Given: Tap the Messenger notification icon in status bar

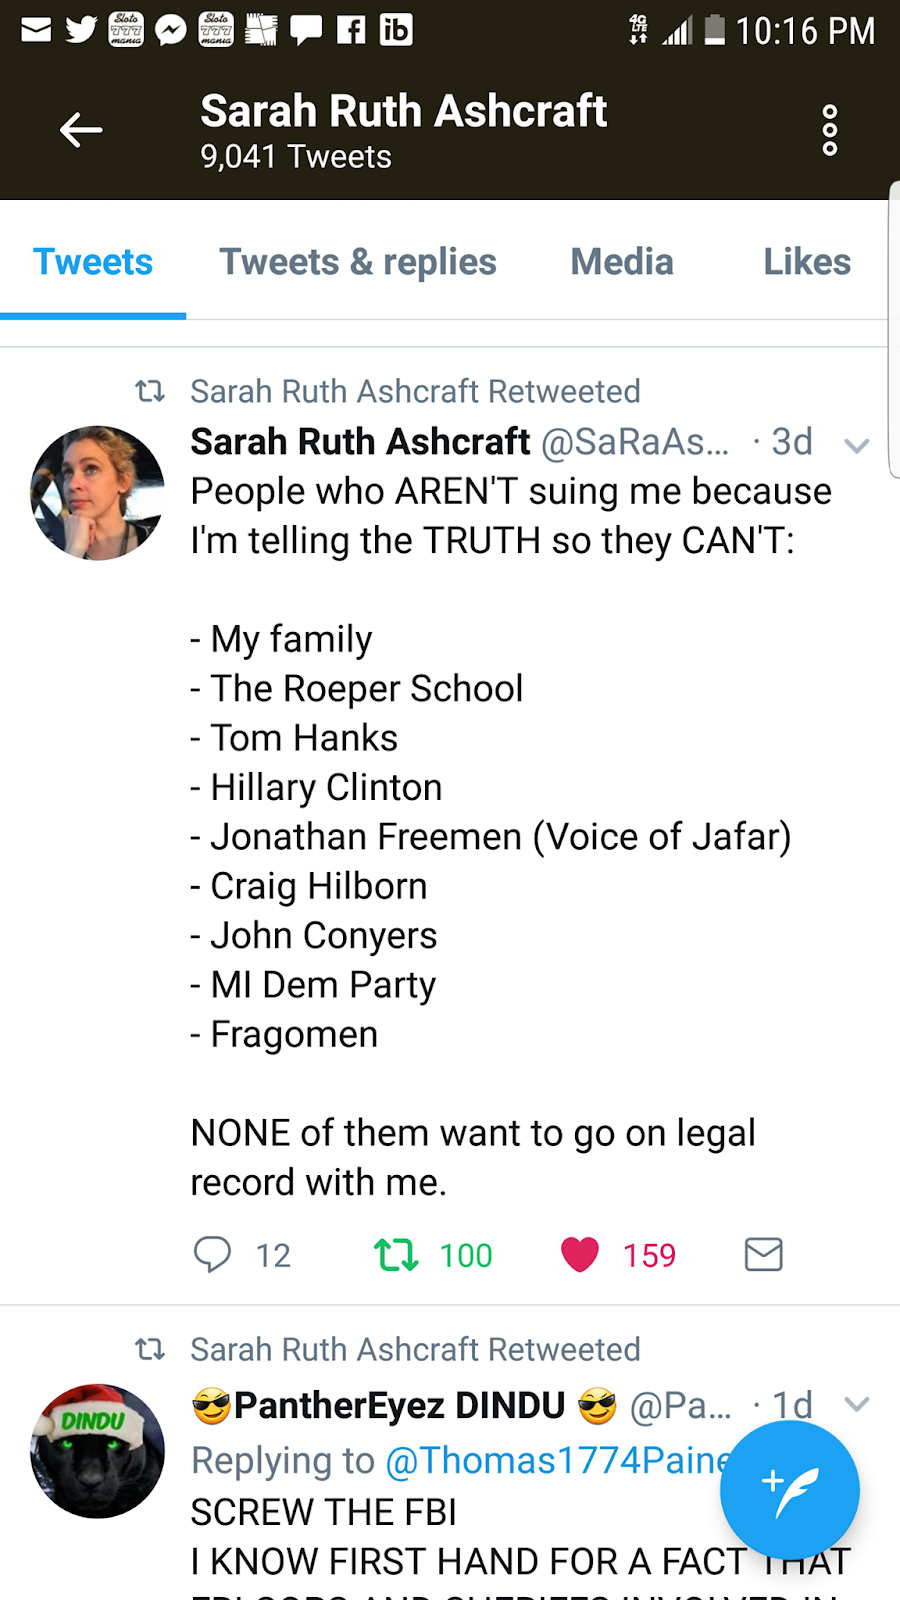Looking at the screenshot, I should point(171,31).
